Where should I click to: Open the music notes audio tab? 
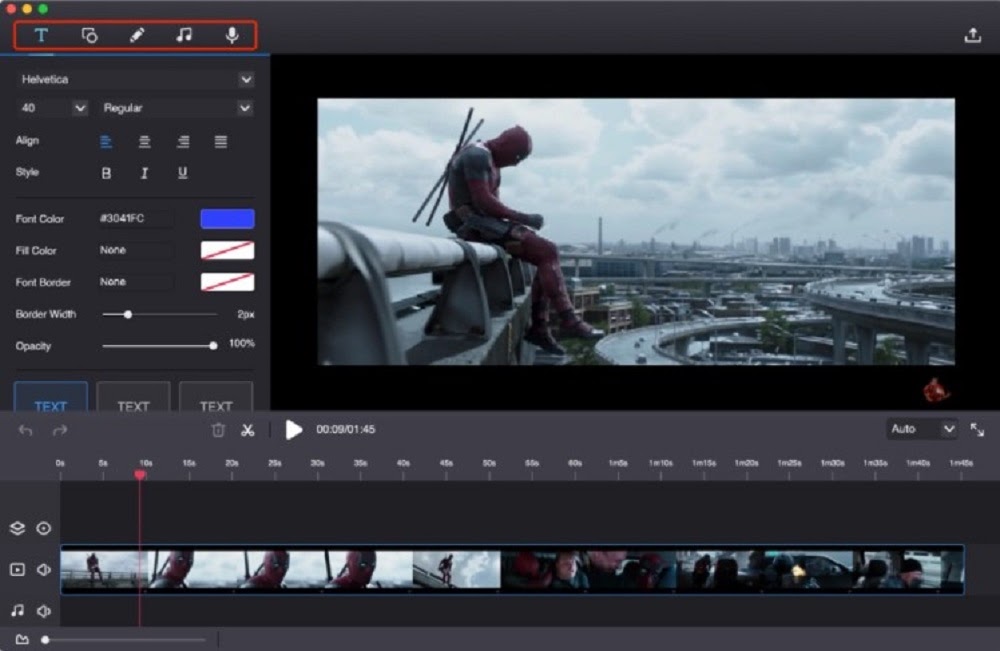click(x=184, y=35)
